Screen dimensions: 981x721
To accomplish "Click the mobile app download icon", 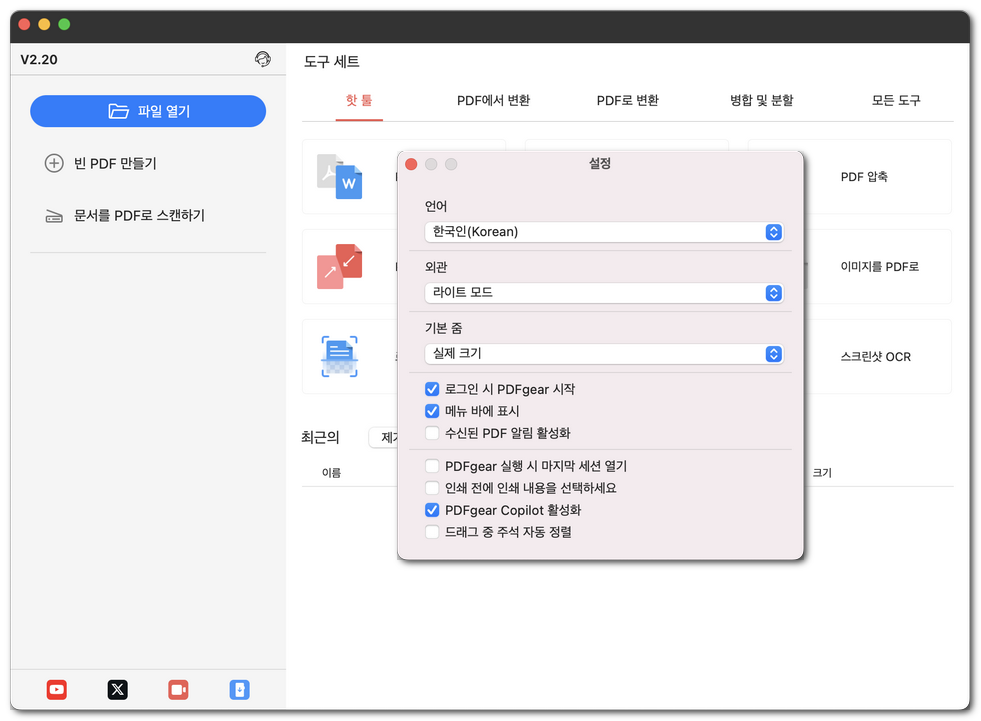I will [x=239, y=689].
